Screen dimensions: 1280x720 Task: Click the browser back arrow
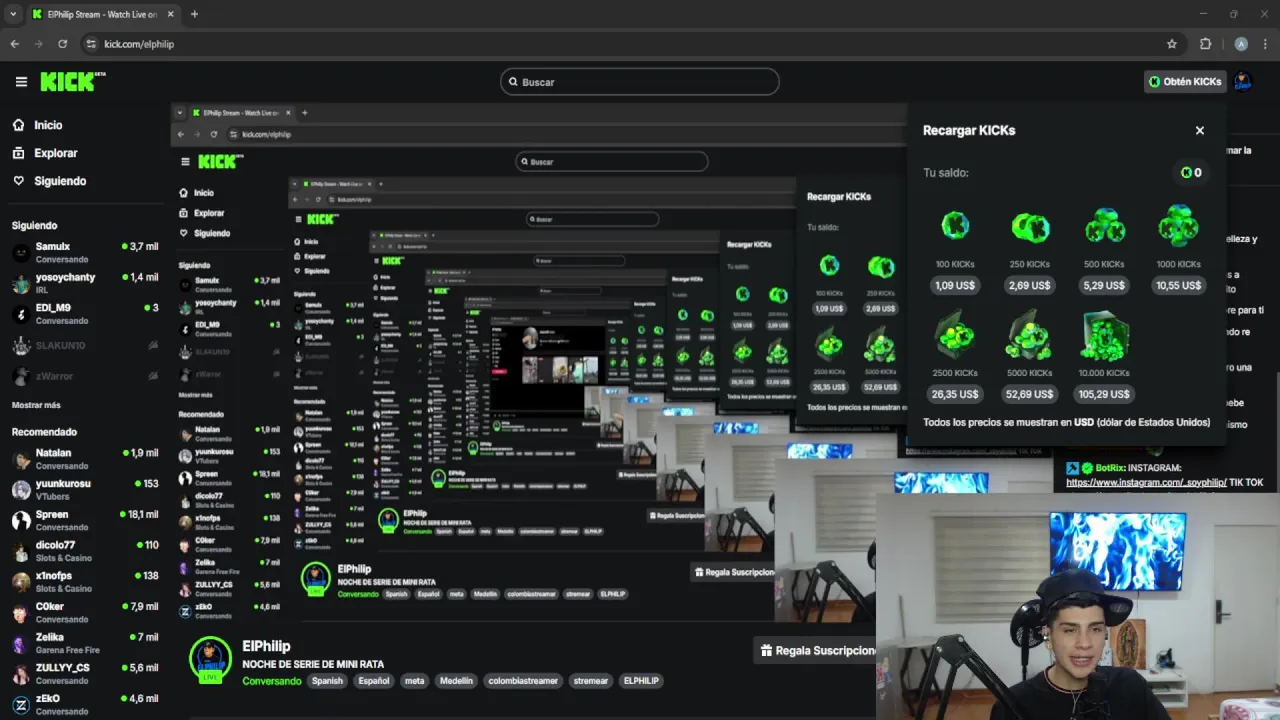14,44
